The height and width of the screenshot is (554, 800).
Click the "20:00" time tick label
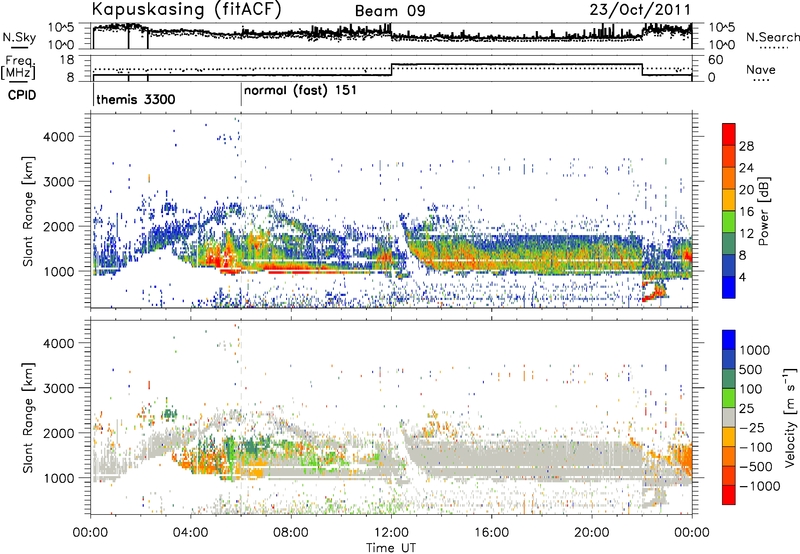click(x=592, y=533)
